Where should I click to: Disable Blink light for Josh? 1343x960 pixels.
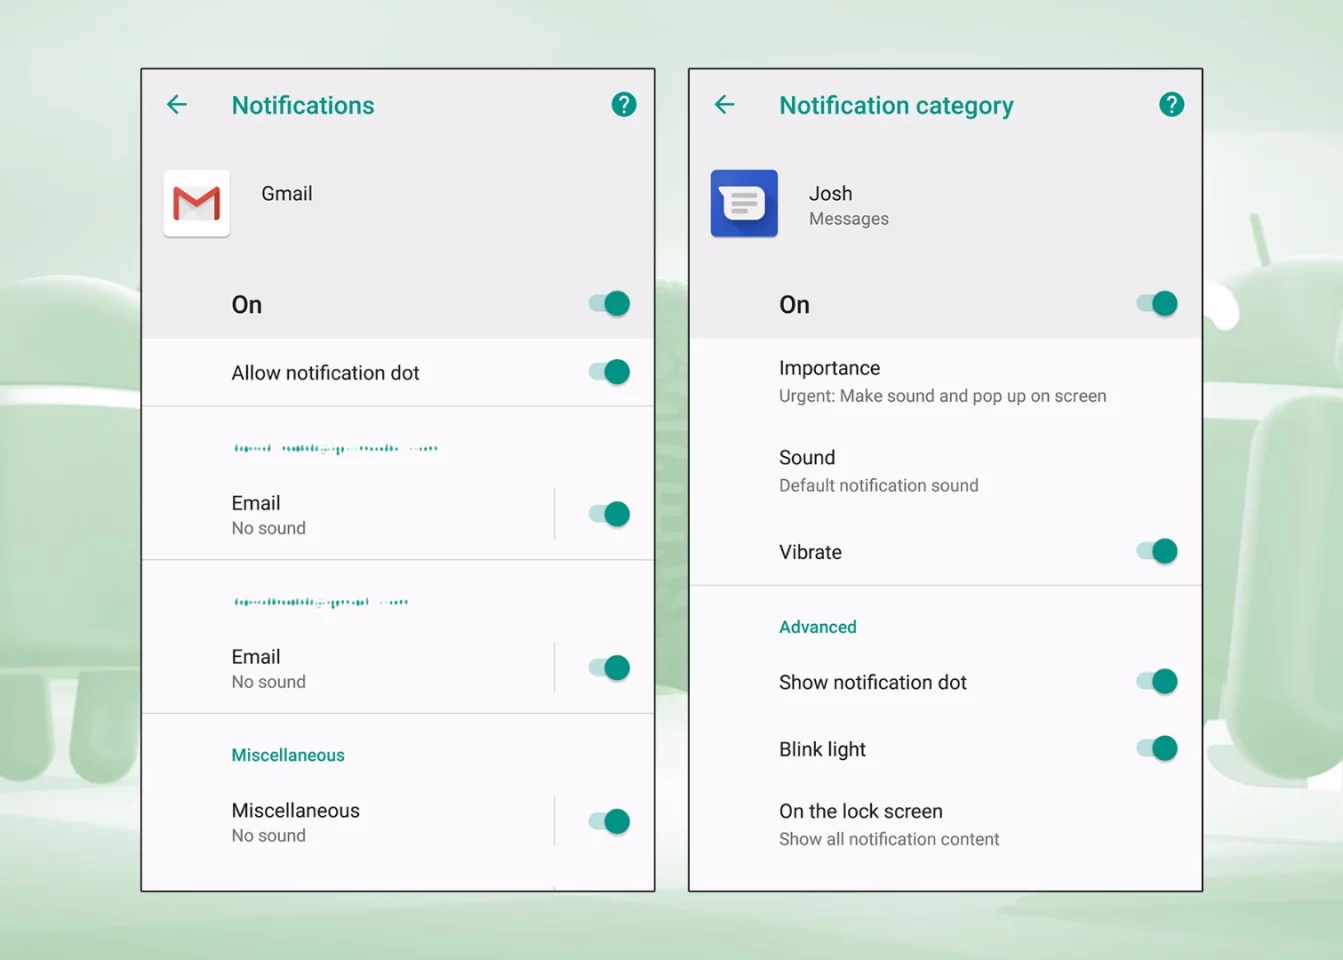click(x=1156, y=748)
